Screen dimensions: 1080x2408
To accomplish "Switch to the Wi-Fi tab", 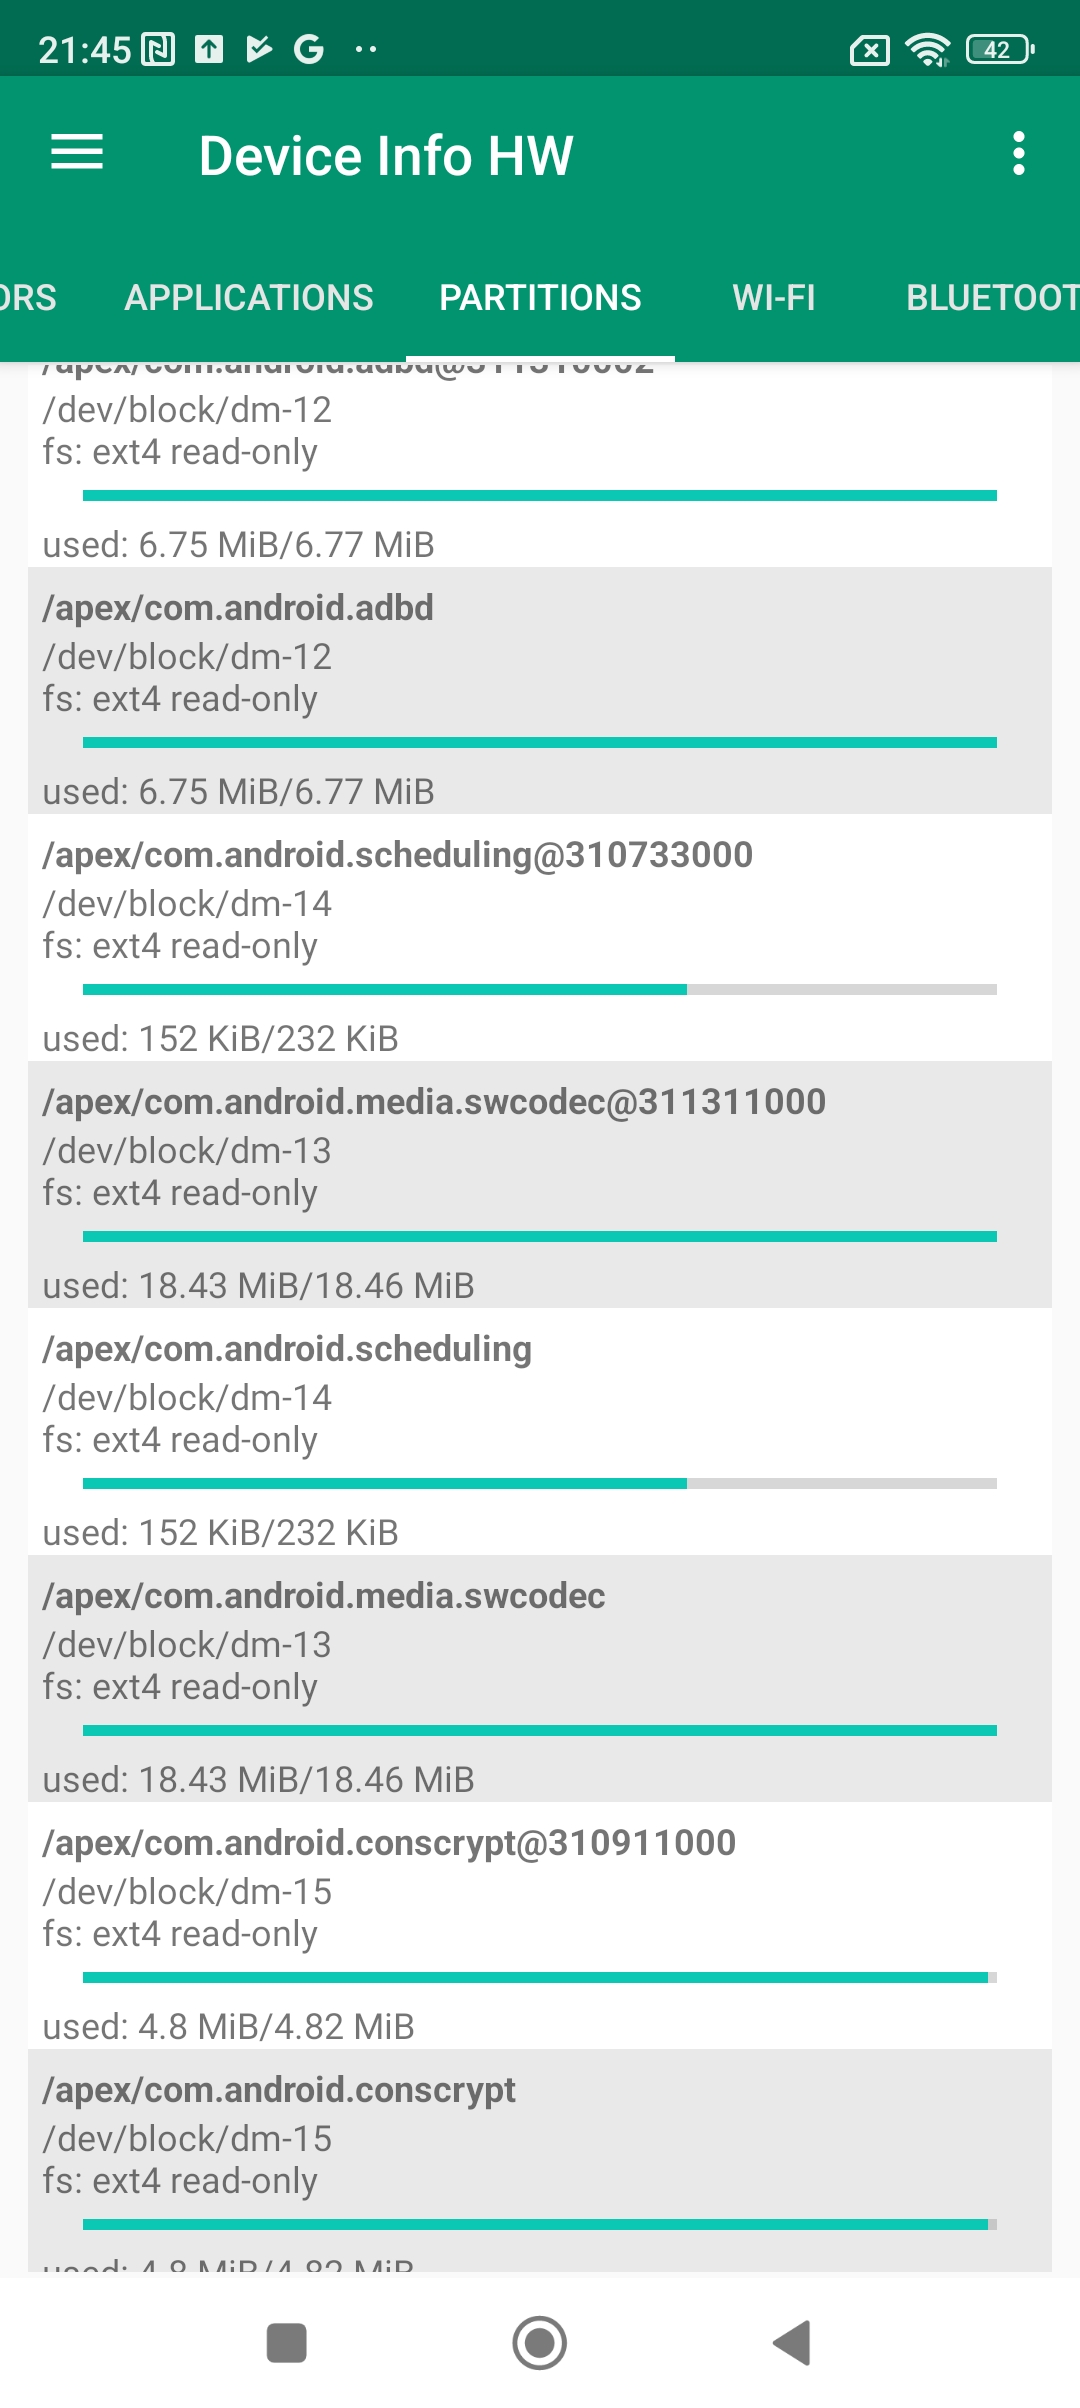I will point(774,298).
